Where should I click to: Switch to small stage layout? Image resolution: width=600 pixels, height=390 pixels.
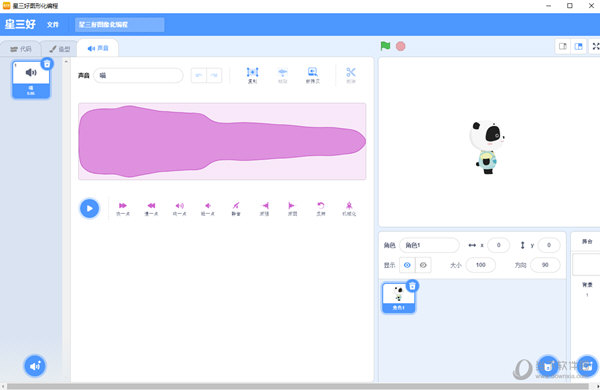[563, 46]
